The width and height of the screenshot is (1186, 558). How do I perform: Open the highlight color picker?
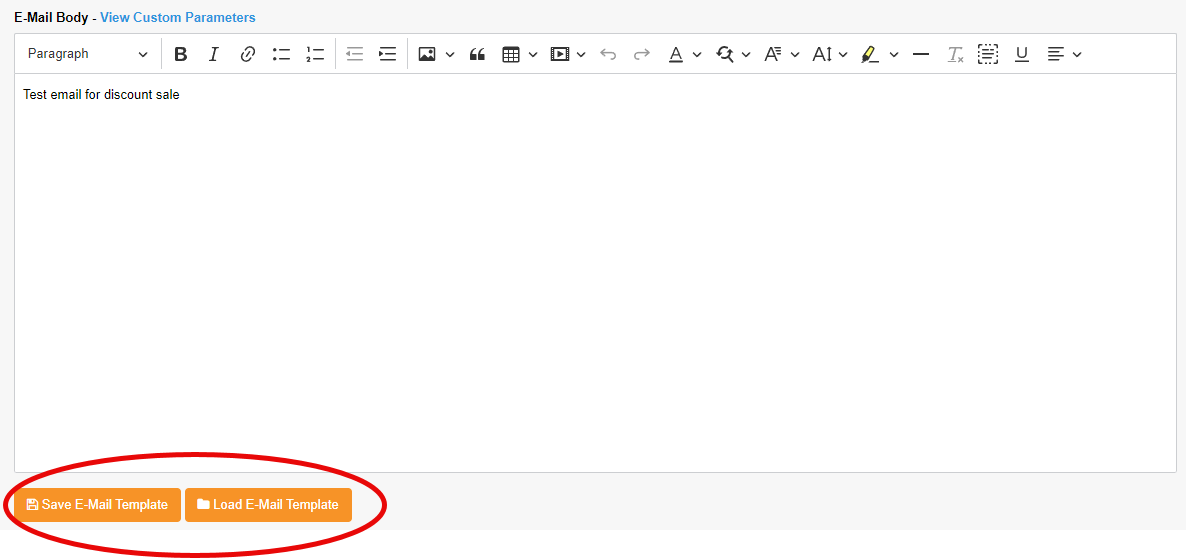(893, 54)
